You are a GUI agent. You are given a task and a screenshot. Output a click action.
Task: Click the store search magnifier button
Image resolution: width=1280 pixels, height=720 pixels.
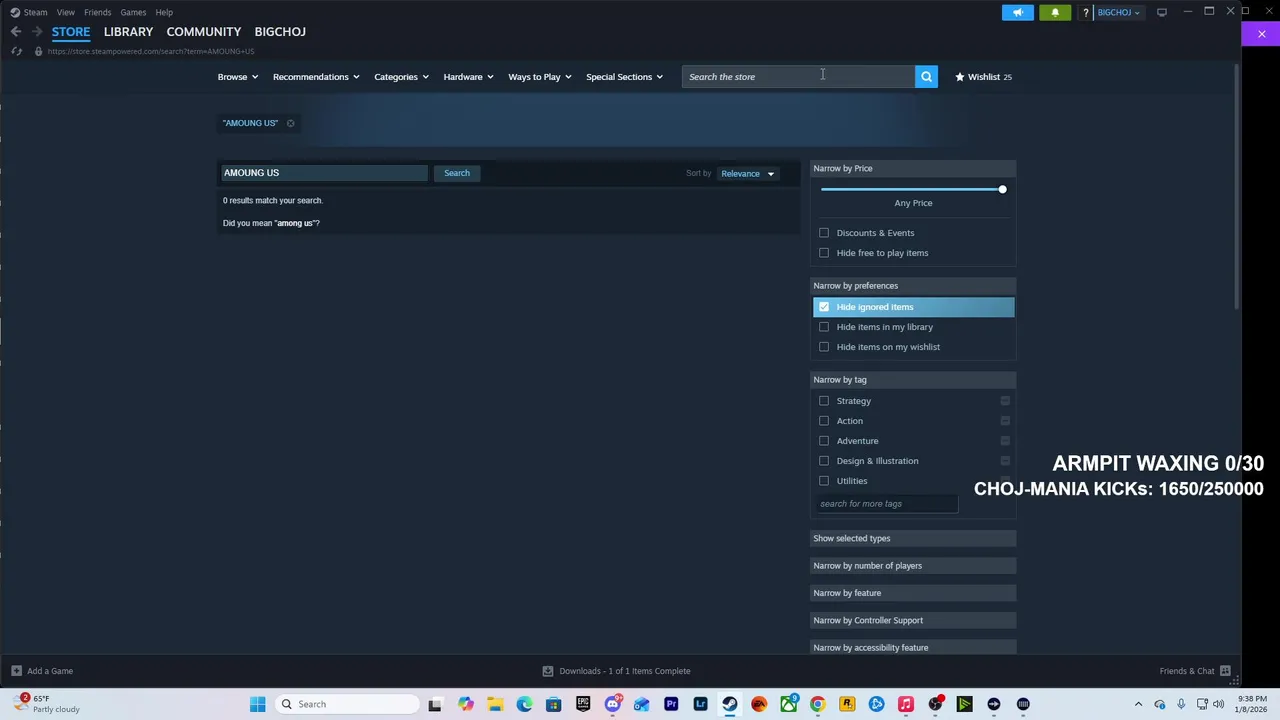(926, 77)
